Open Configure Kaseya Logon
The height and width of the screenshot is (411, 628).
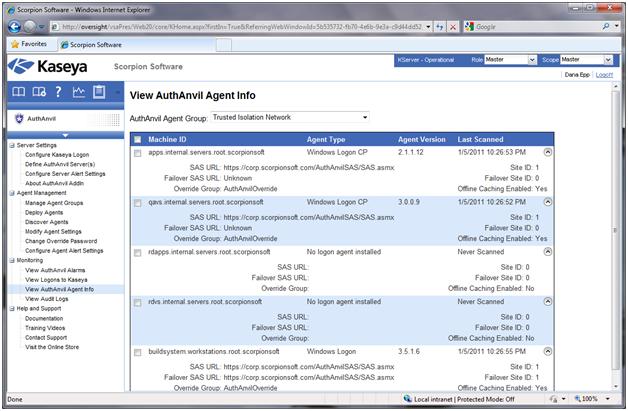click(x=57, y=155)
